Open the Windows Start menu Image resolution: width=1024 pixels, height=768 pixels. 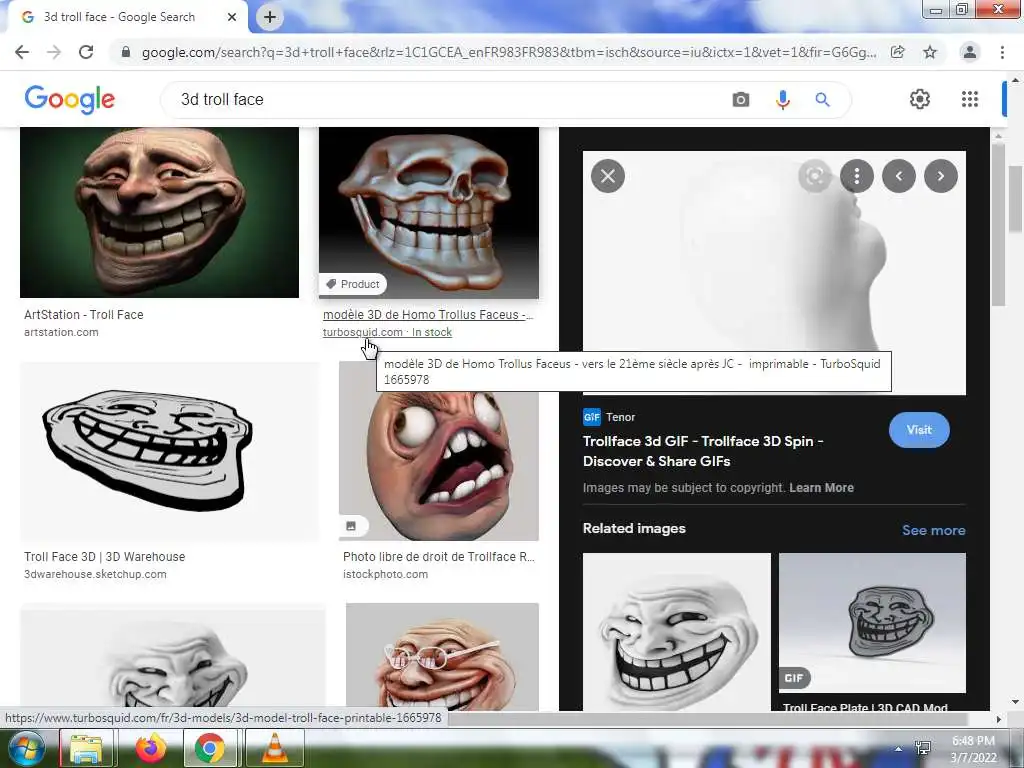coord(25,748)
